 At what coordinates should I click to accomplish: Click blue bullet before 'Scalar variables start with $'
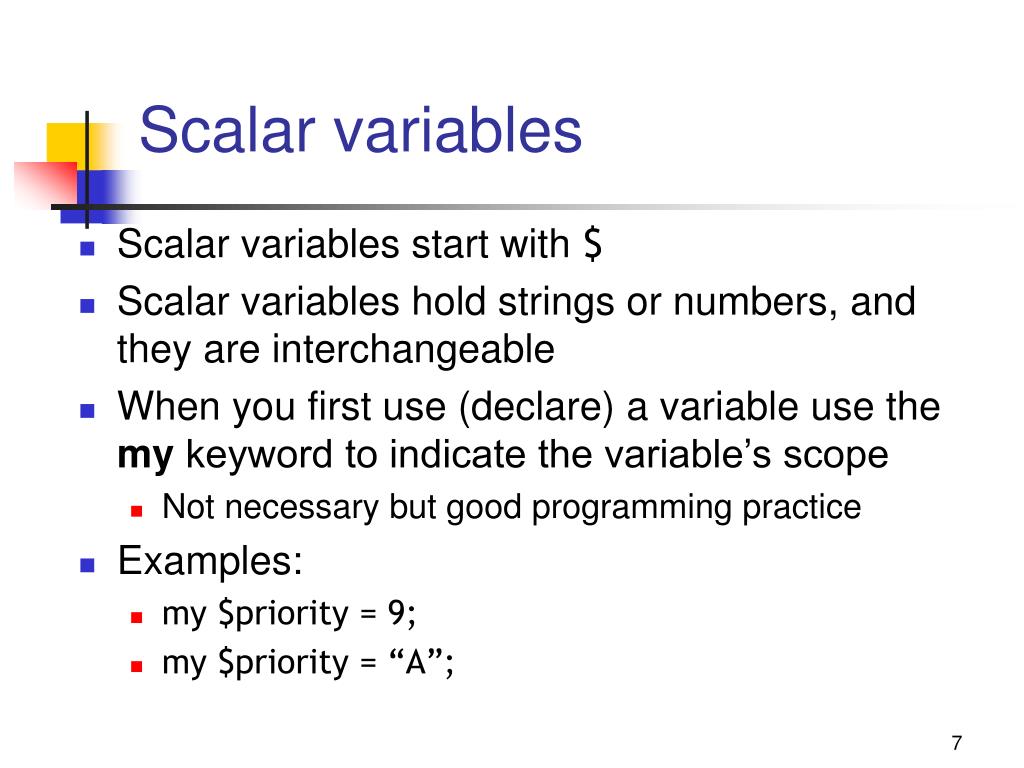click(88, 249)
